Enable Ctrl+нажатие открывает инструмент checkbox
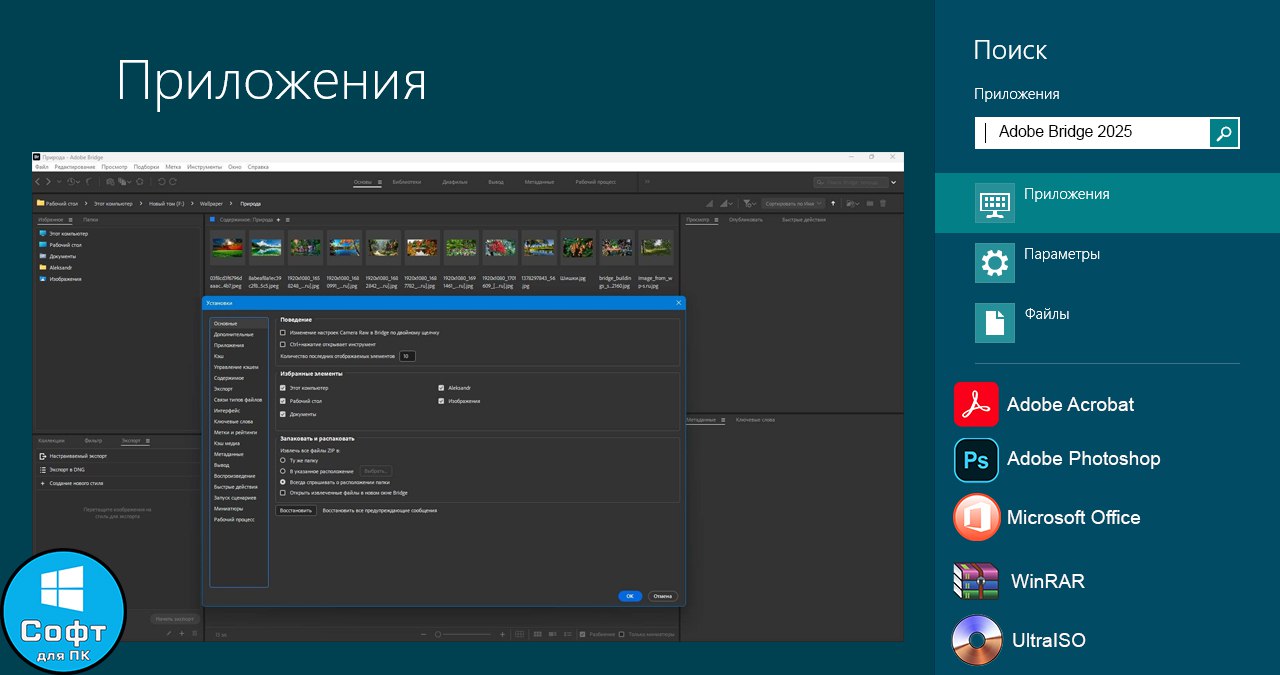This screenshot has height=675, width=1280. [x=283, y=344]
